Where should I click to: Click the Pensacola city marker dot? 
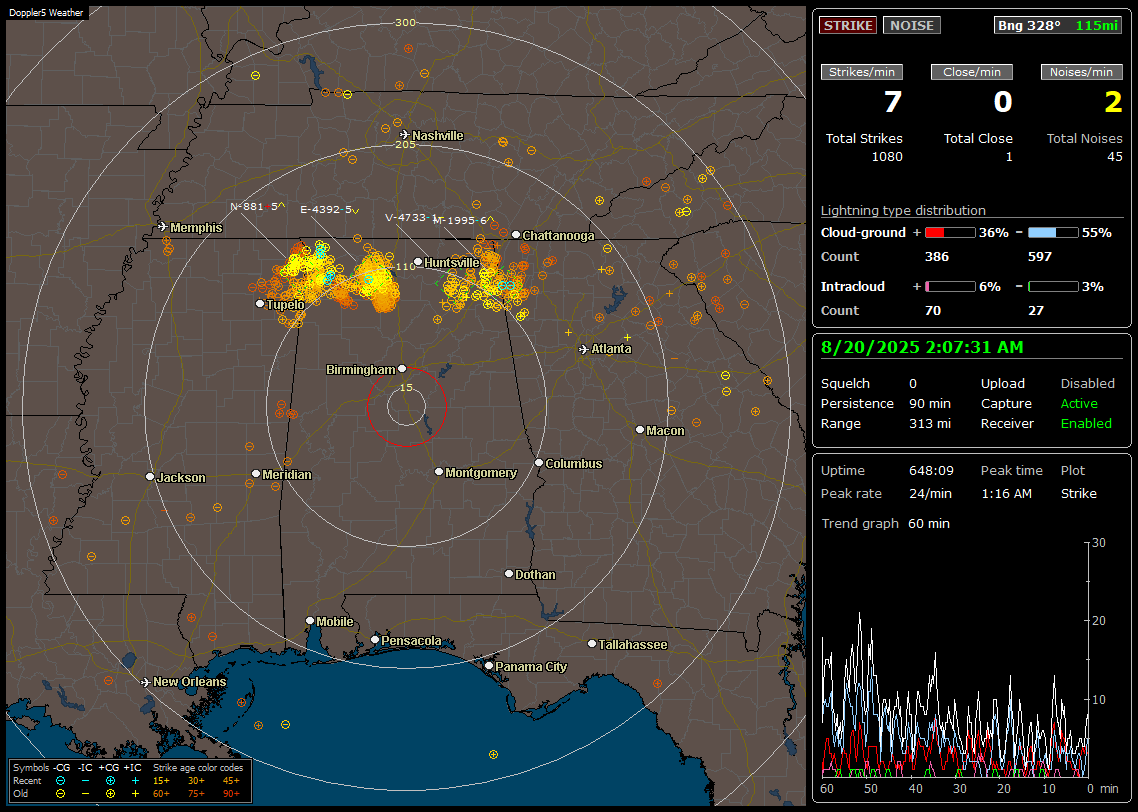(375, 639)
